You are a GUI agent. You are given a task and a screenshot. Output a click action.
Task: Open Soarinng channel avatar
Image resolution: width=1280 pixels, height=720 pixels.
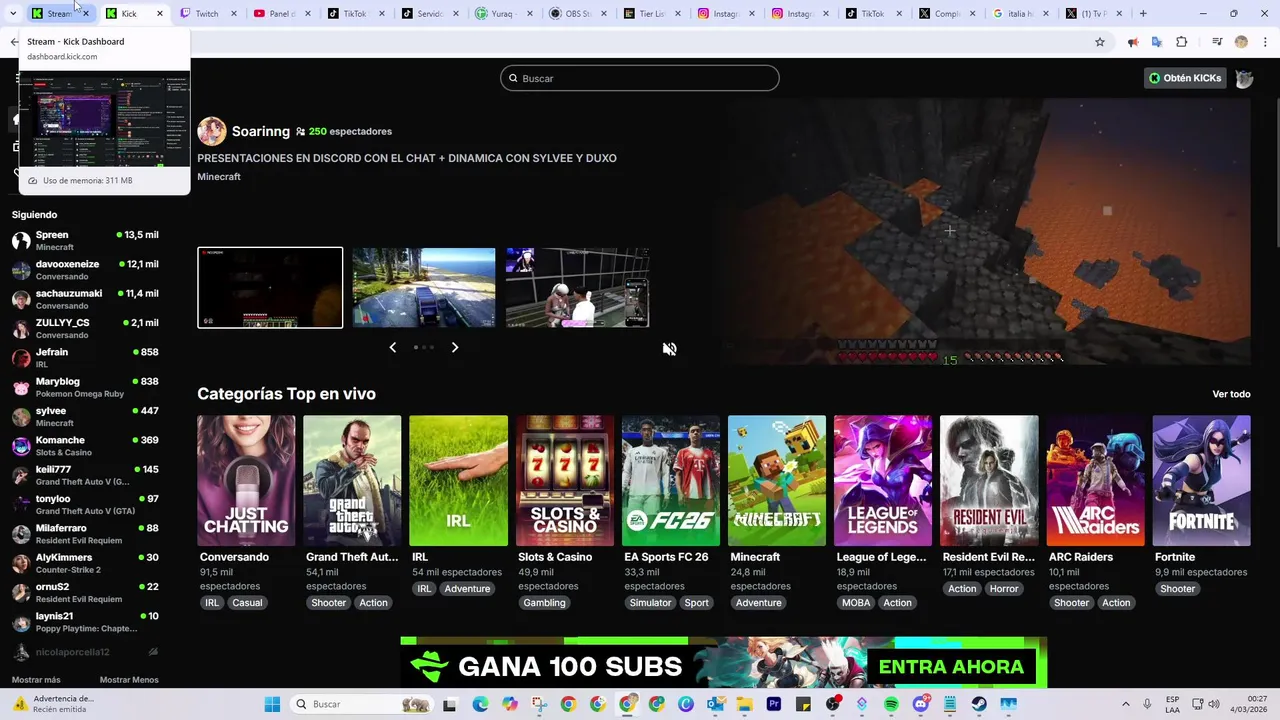pyautogui.click(x=212, y=131)
